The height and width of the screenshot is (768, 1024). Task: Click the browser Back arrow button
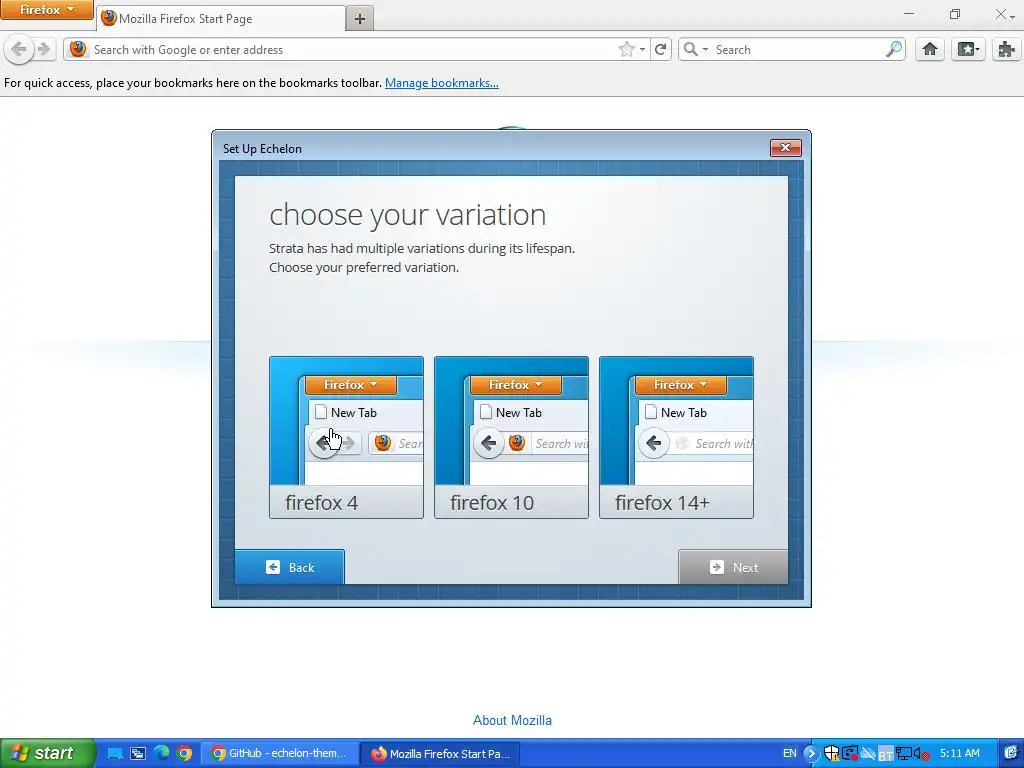point(19,49)
